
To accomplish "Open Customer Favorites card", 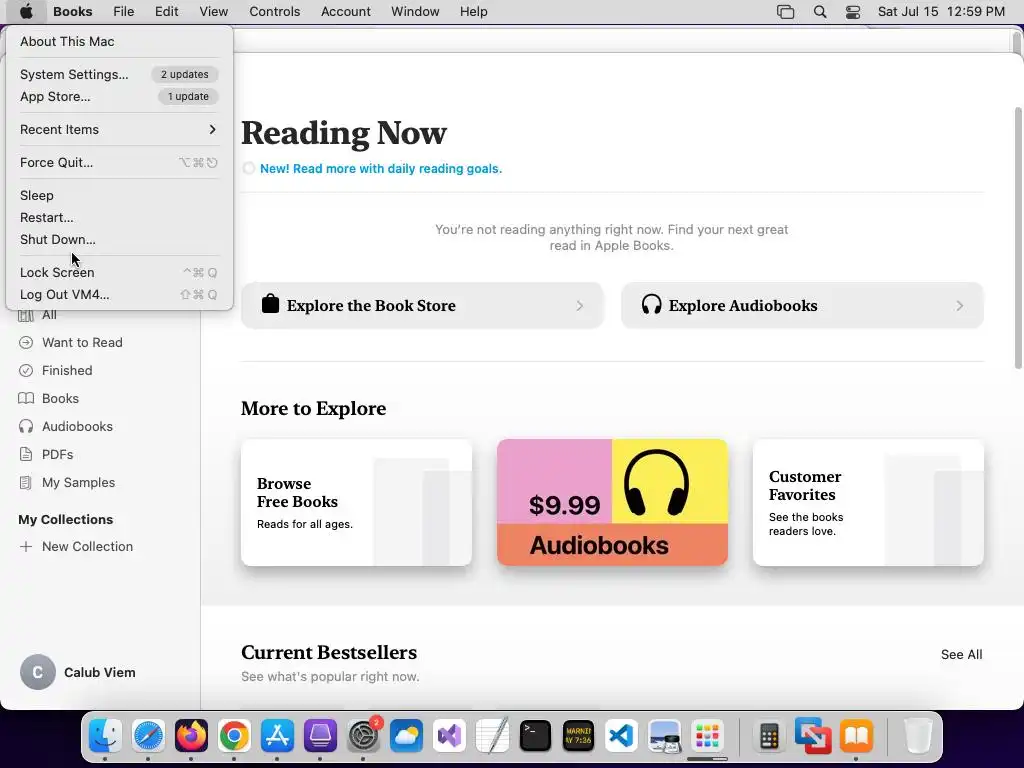I will (868, 502).
